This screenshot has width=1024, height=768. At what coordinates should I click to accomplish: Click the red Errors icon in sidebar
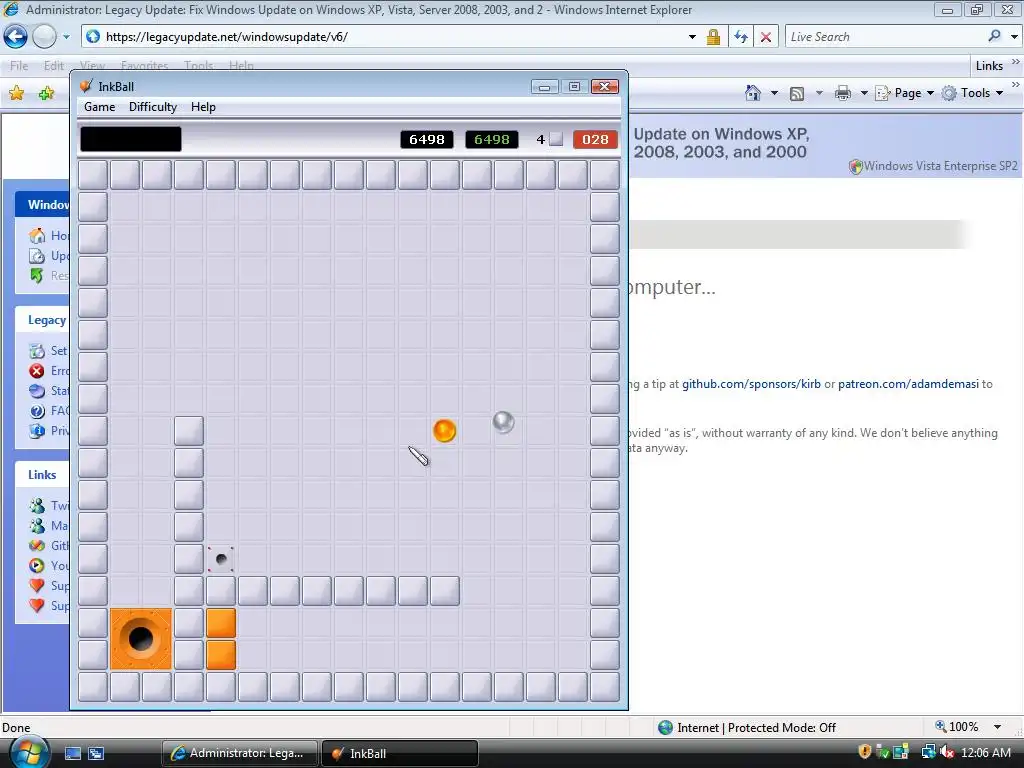37,371
